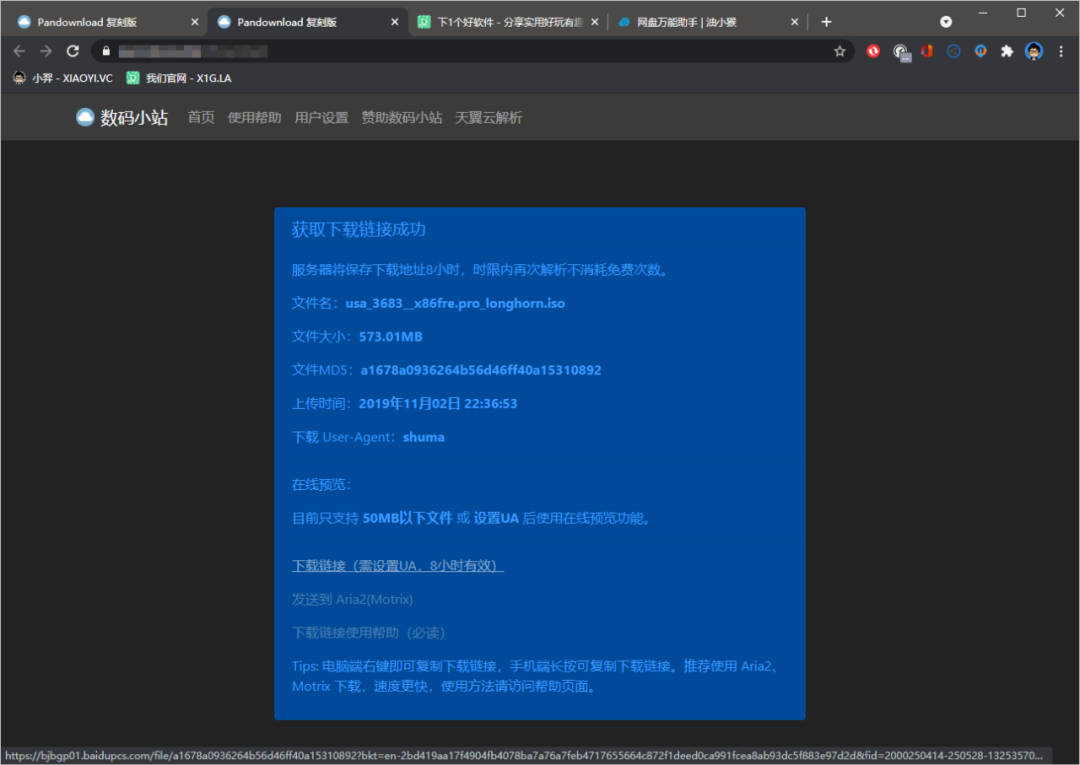The image size is (1080, 765).
Task: Open the 小羿 - XIAOYI.VC bookmark
Action: tap(63, 78)
